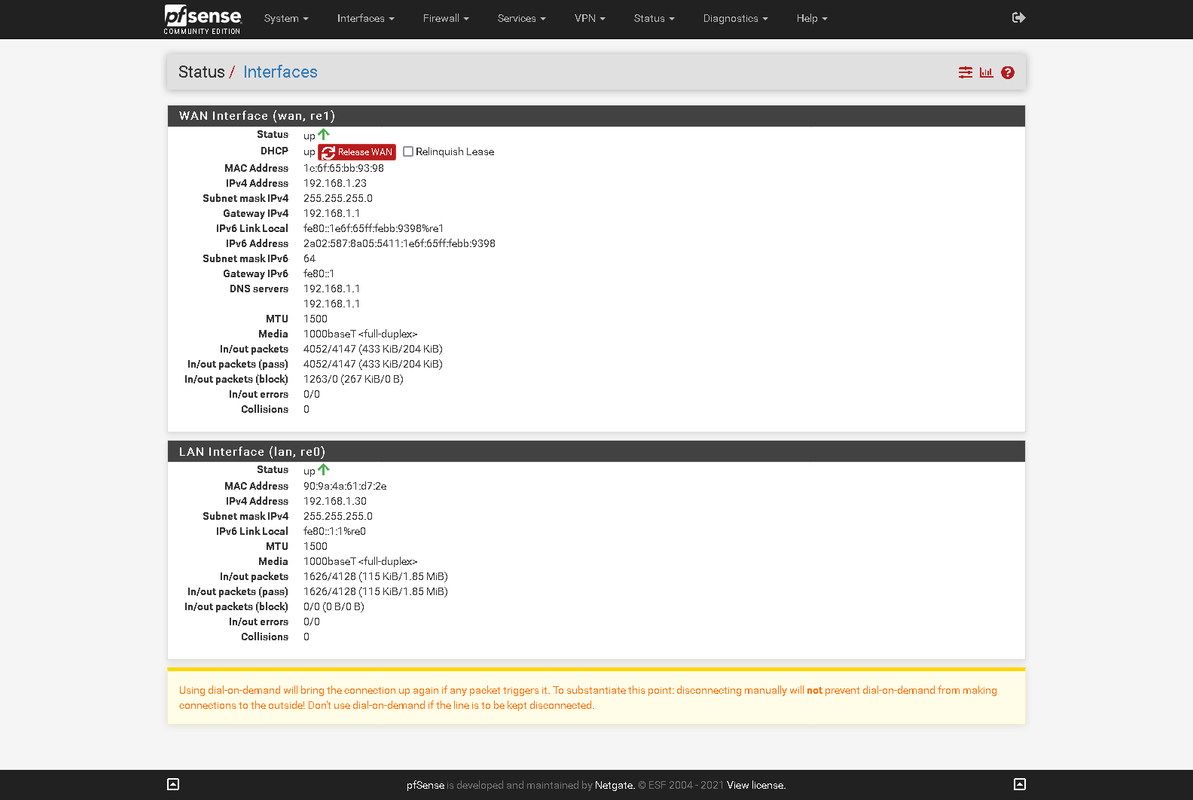Select Gateway IPv6 value fe80::1
The width and height of the screenshot is (1193, 800).
pos(319,273)
